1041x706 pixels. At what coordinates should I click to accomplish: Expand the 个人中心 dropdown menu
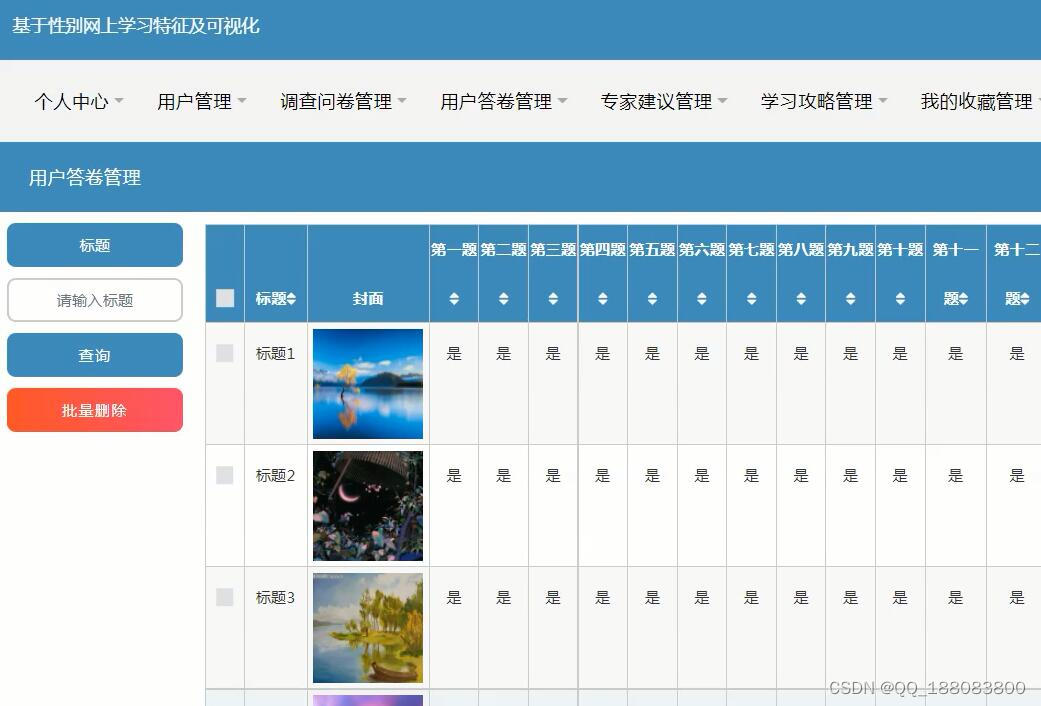tap(79, 101)
